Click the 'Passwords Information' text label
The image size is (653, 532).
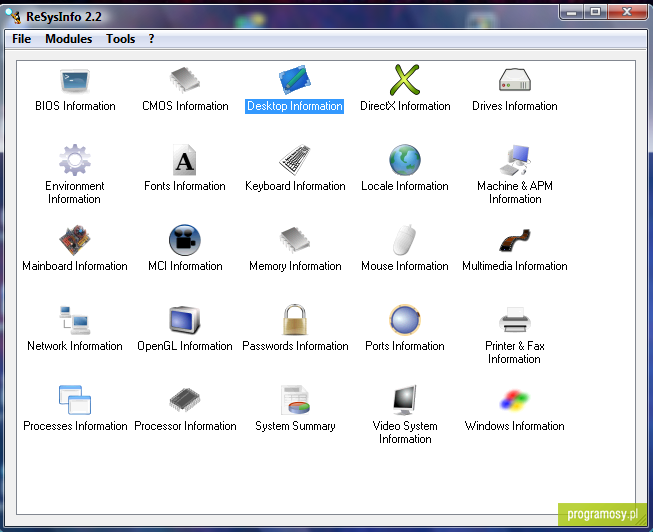click(x=295, y=346)
